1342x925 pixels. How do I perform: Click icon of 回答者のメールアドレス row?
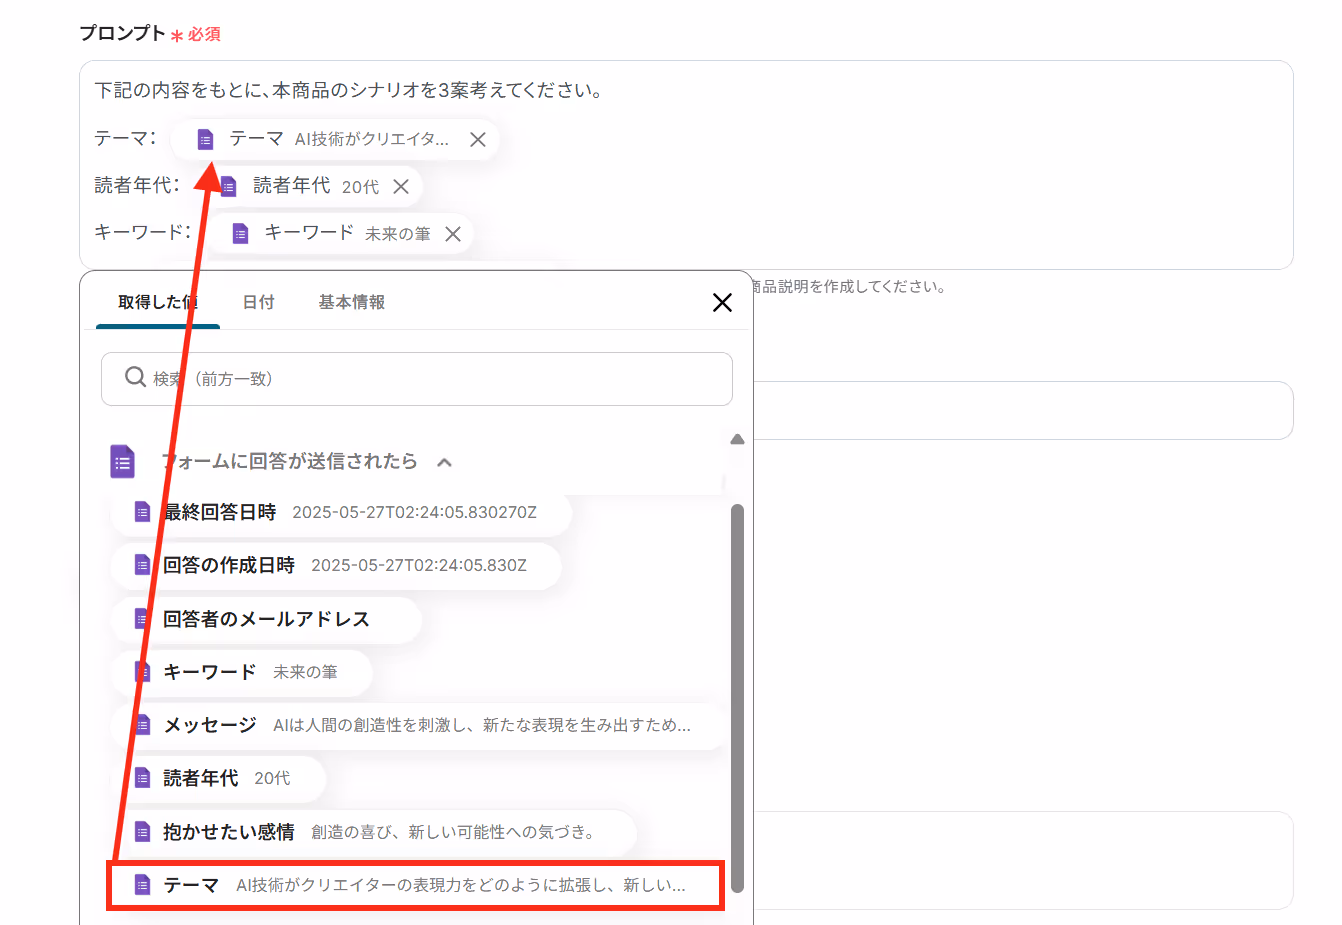(x=142, y=619)
